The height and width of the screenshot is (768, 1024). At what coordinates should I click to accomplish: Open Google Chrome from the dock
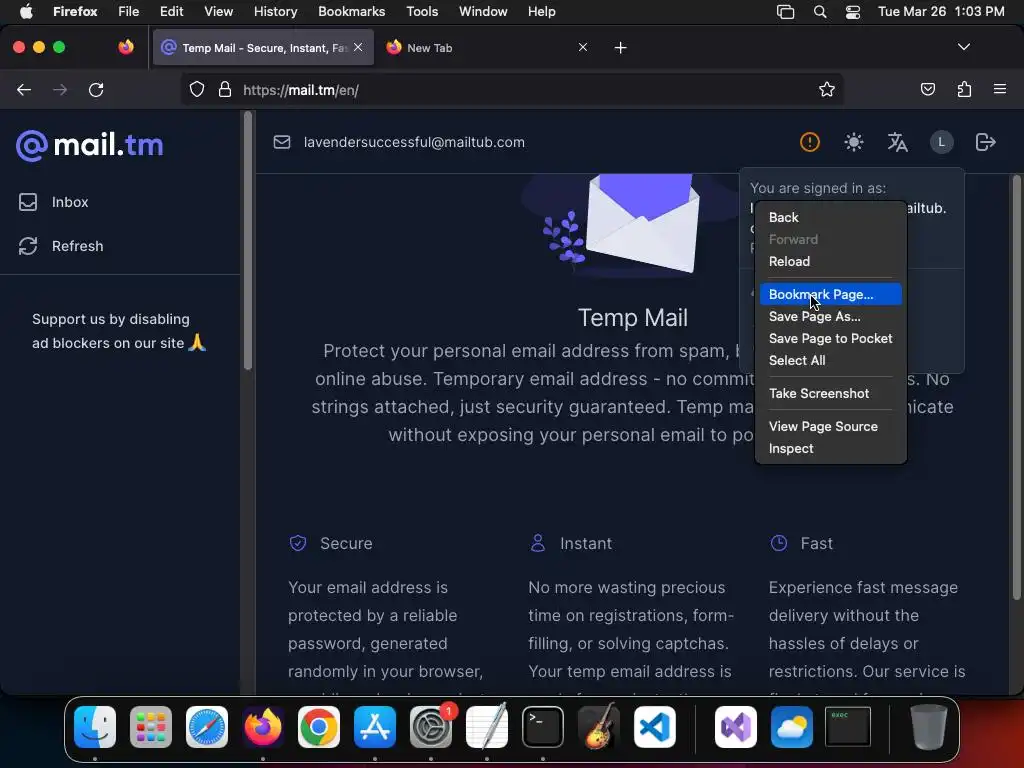(x=319, y=727)
